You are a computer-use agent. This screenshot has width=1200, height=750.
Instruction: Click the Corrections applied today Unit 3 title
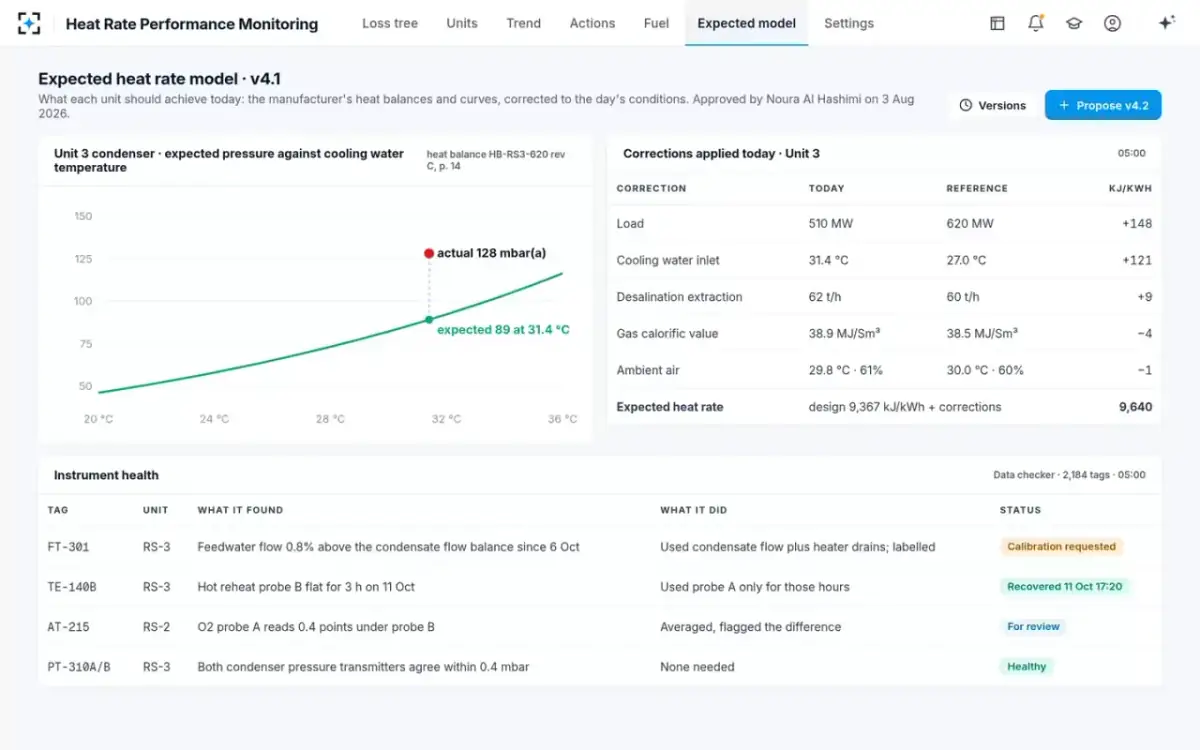tap(721, 153)
